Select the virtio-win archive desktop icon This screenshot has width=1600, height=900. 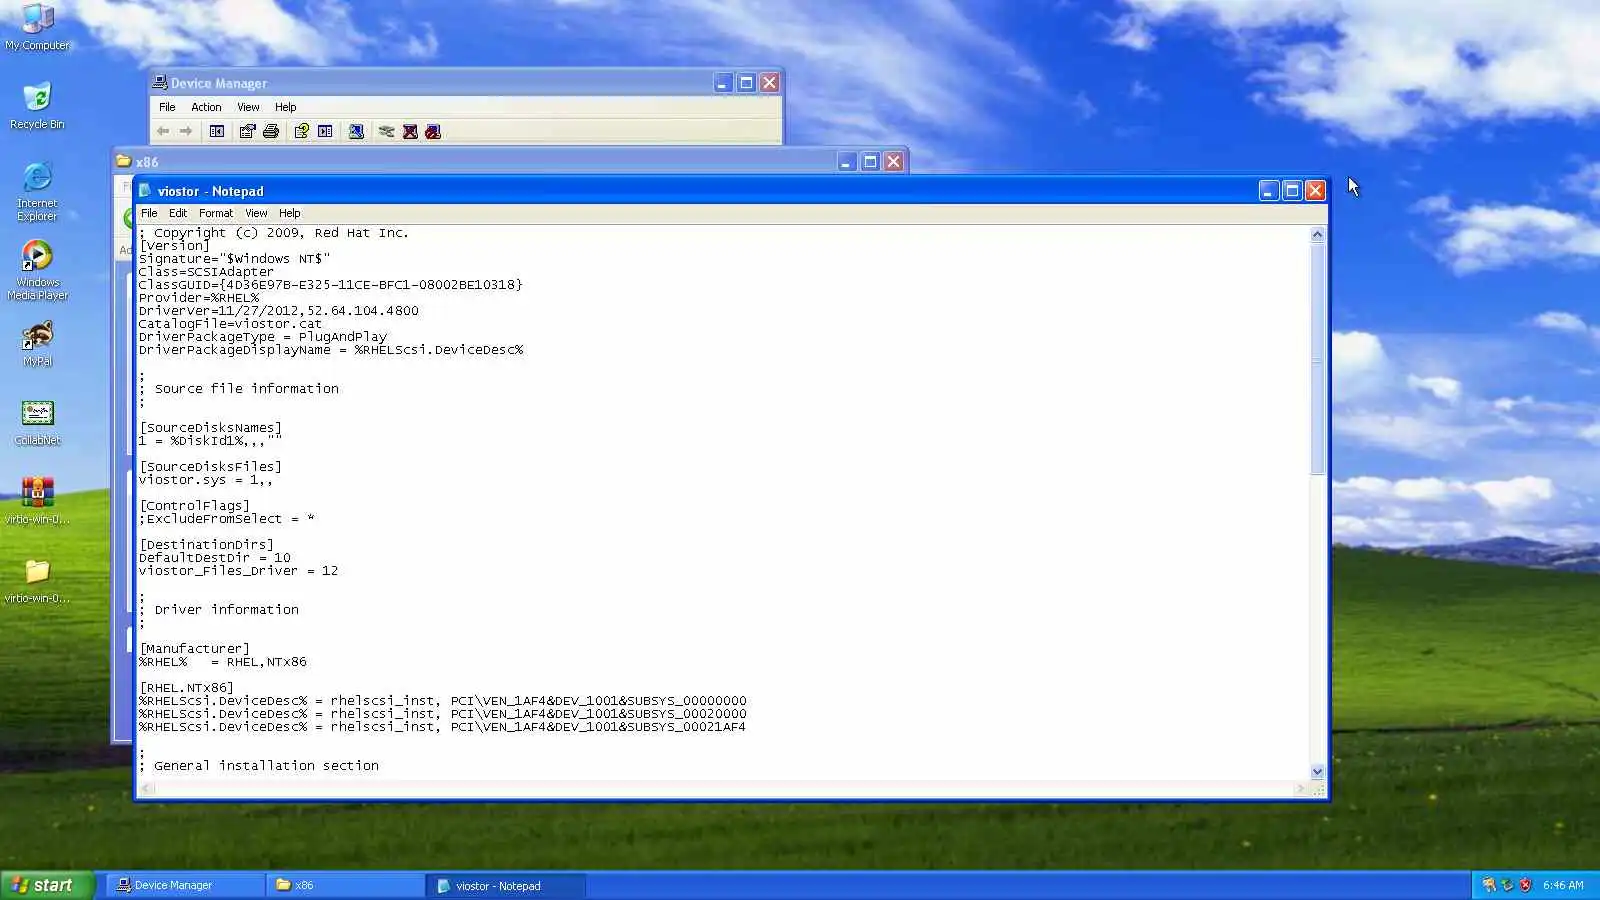click(37, 501)
